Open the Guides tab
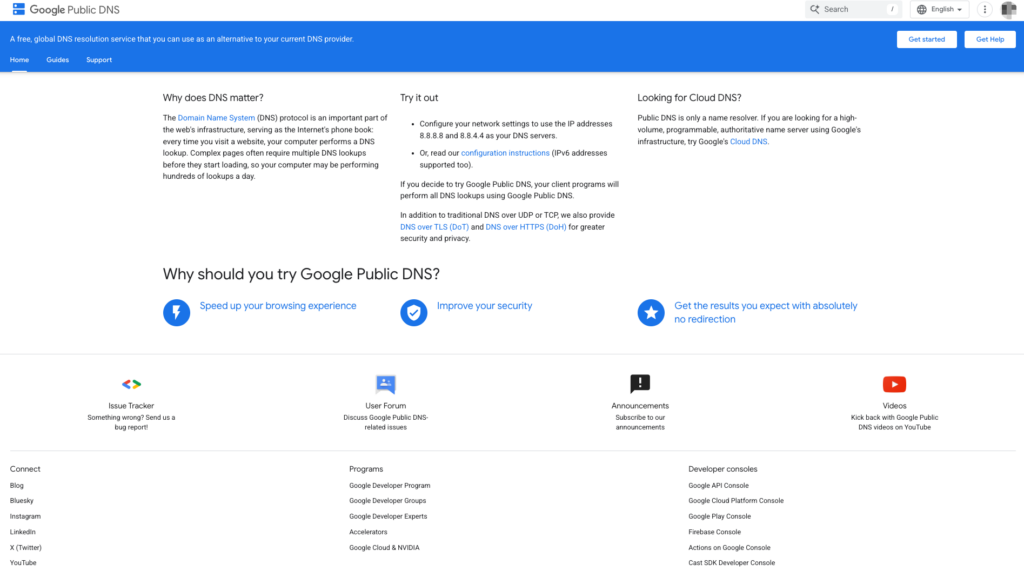The height and width of the screenshot is (571, 1024). click(57, 59)
